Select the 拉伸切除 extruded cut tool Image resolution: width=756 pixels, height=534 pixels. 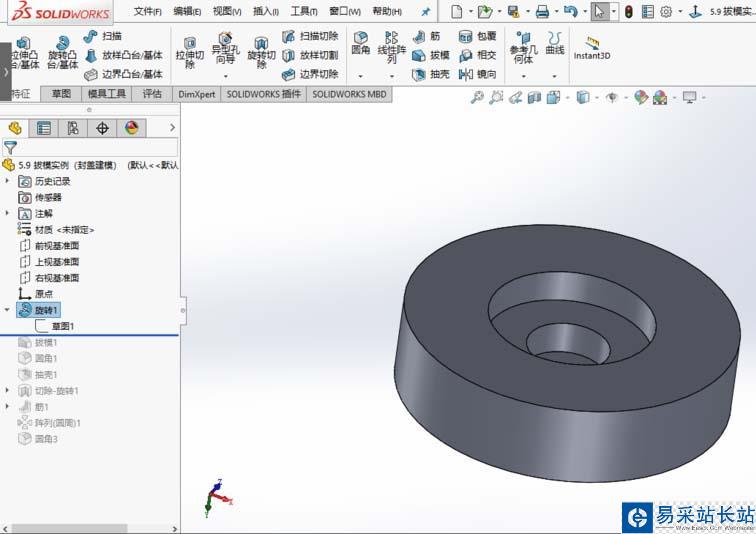(x=188, y=52)
